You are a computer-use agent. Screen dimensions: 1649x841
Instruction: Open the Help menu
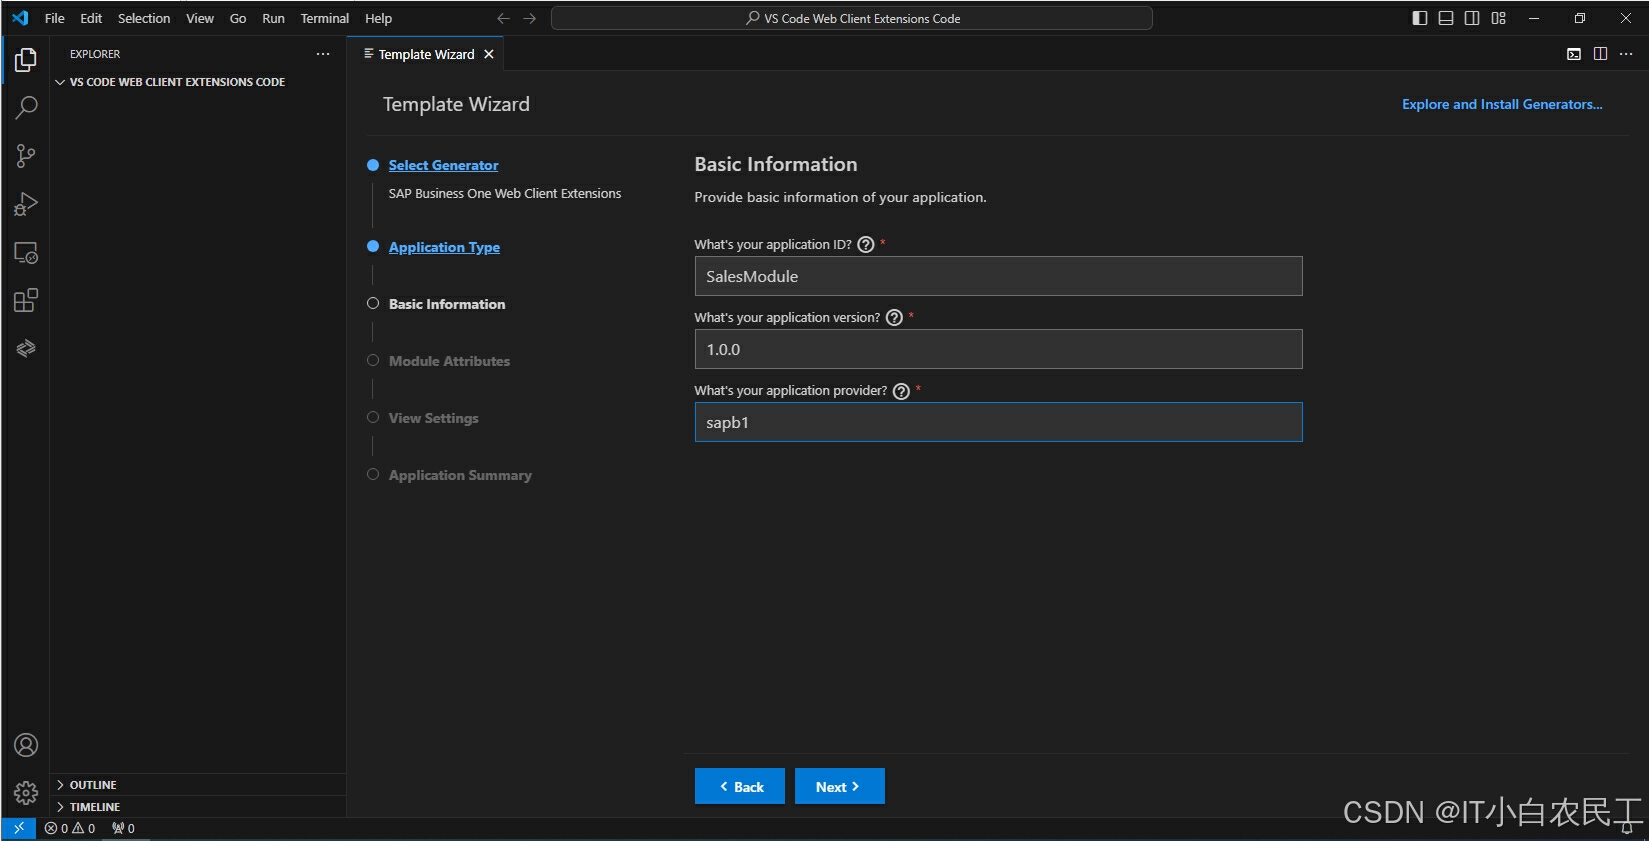[378, 18]
